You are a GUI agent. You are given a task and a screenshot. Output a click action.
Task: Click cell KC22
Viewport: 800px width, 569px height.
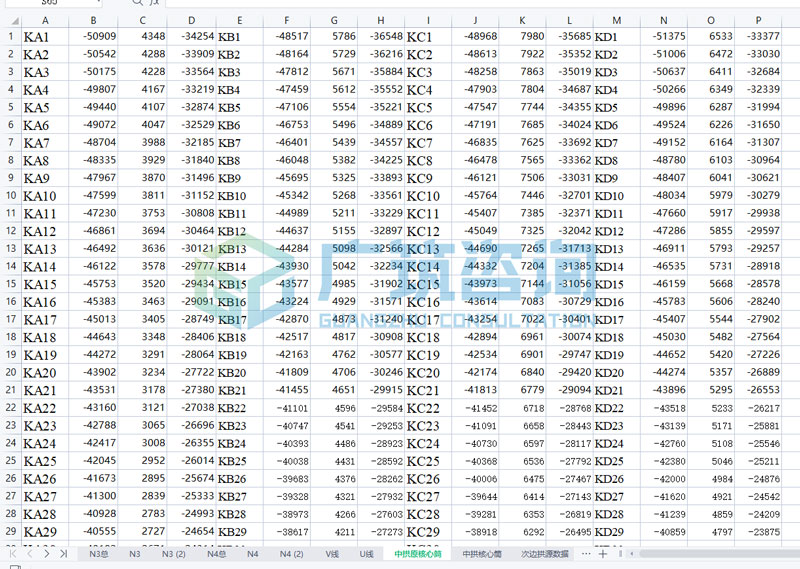428,408
